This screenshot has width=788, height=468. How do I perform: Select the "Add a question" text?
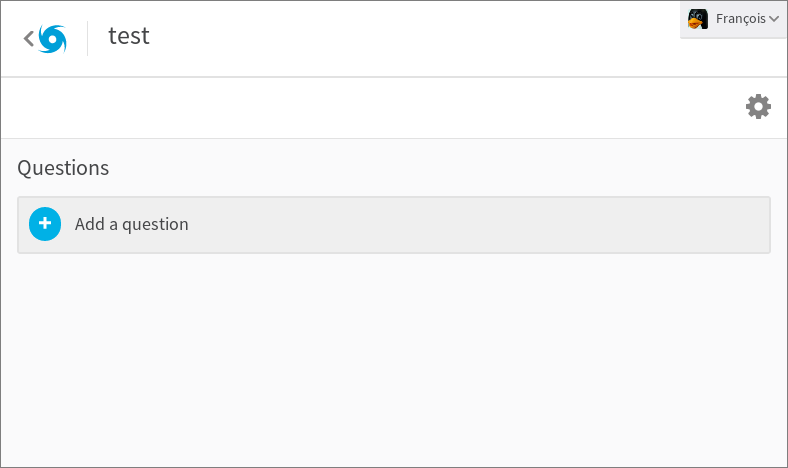132,224
